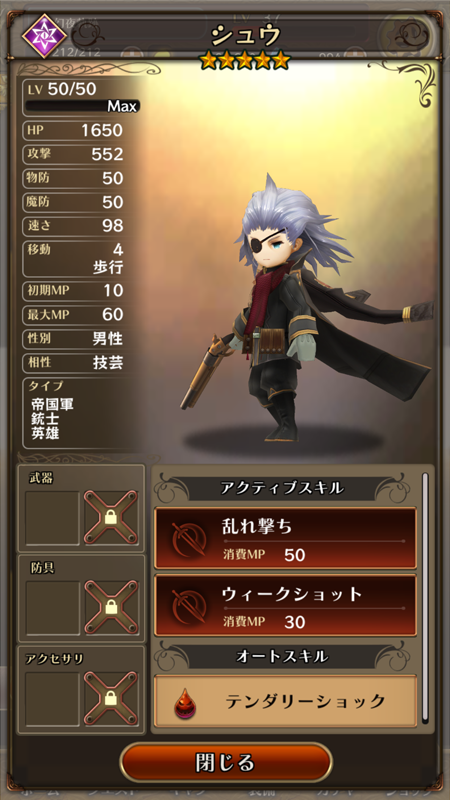The image size is (450, 800).
Task: Tap the level experience bar showing Max
Action: pos(83,106)
